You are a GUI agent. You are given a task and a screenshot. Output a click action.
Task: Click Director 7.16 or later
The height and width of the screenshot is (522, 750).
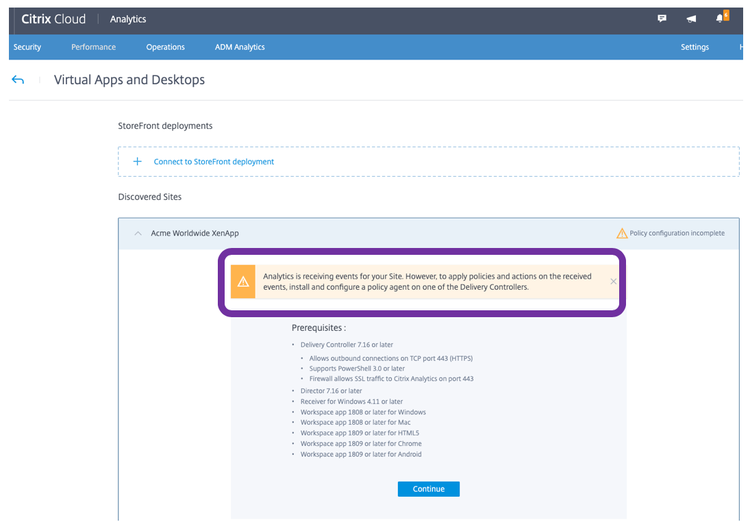point(331,391)
